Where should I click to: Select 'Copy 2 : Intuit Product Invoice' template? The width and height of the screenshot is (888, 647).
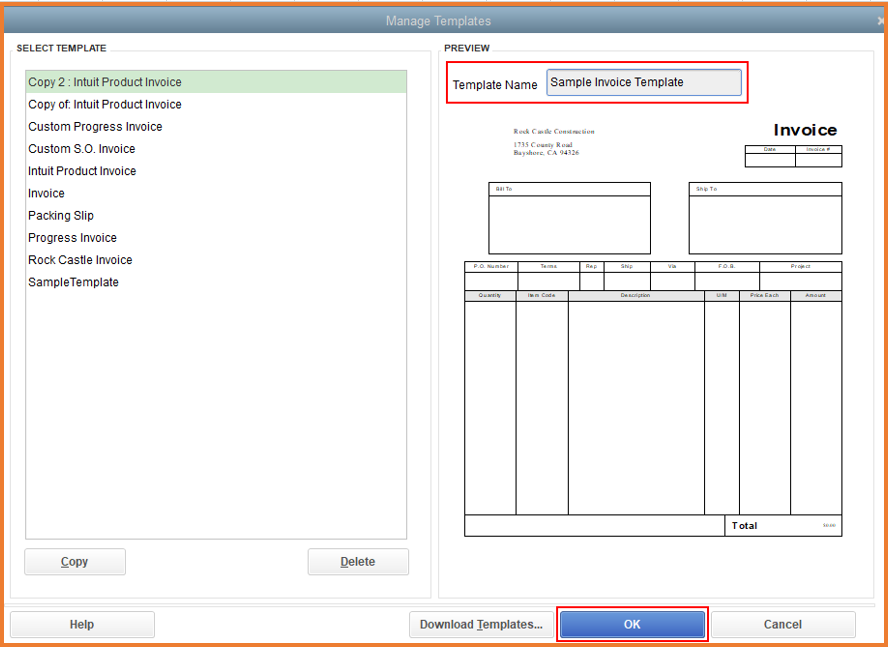pos(216,82)
